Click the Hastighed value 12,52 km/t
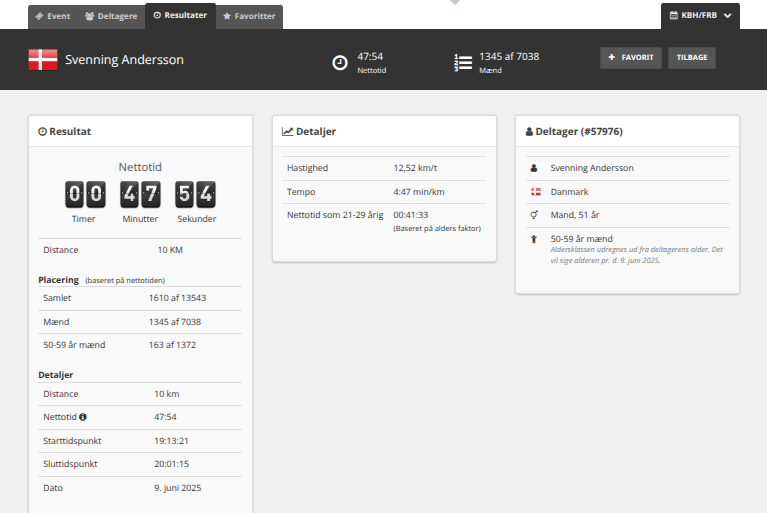The height and width of the screenshot is (513, 767). pos(415,168)
